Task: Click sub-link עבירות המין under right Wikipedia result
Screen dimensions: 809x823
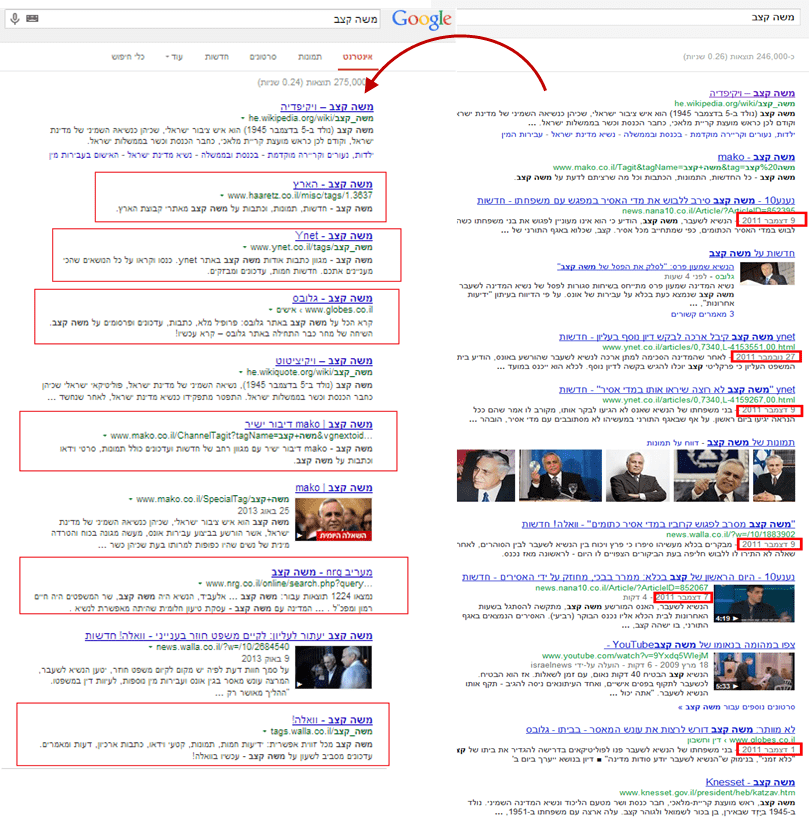Action: pyautogui.click(x=522, y=134)
